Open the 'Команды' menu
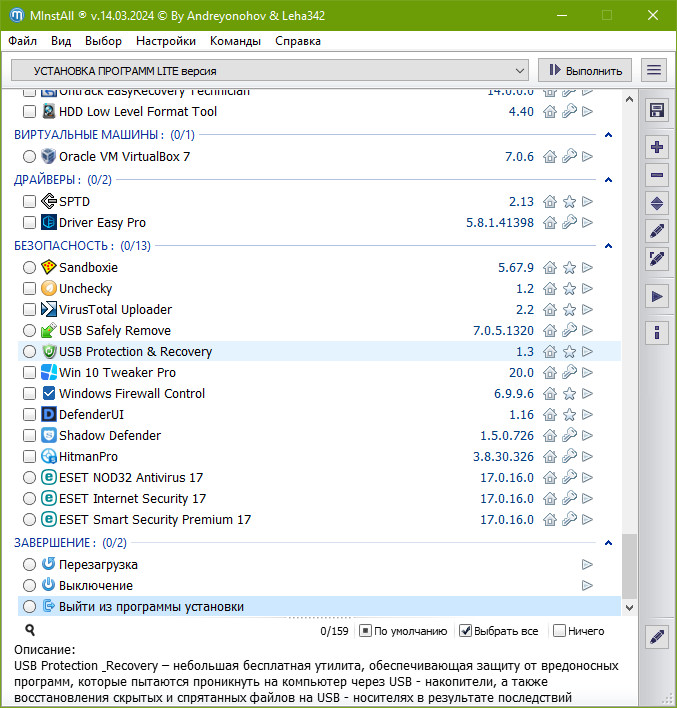The width and height of the screenshot is (677, 708). (x=236, y=41)
